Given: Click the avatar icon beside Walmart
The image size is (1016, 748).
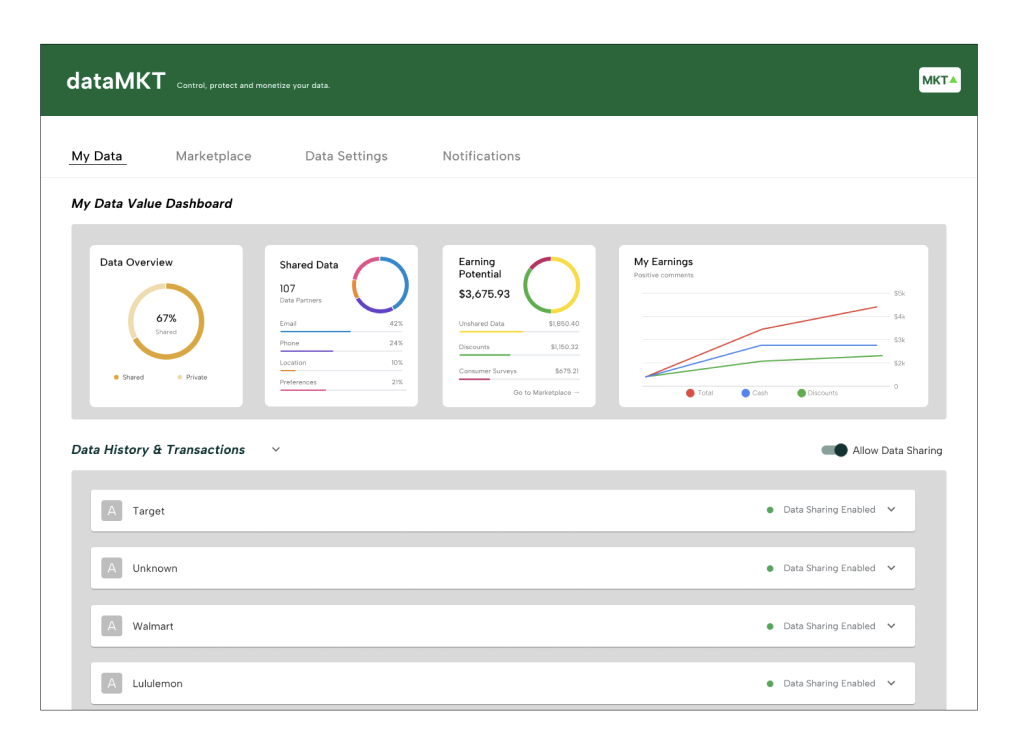Looking at the screenshot, I should tap(112, 626).
